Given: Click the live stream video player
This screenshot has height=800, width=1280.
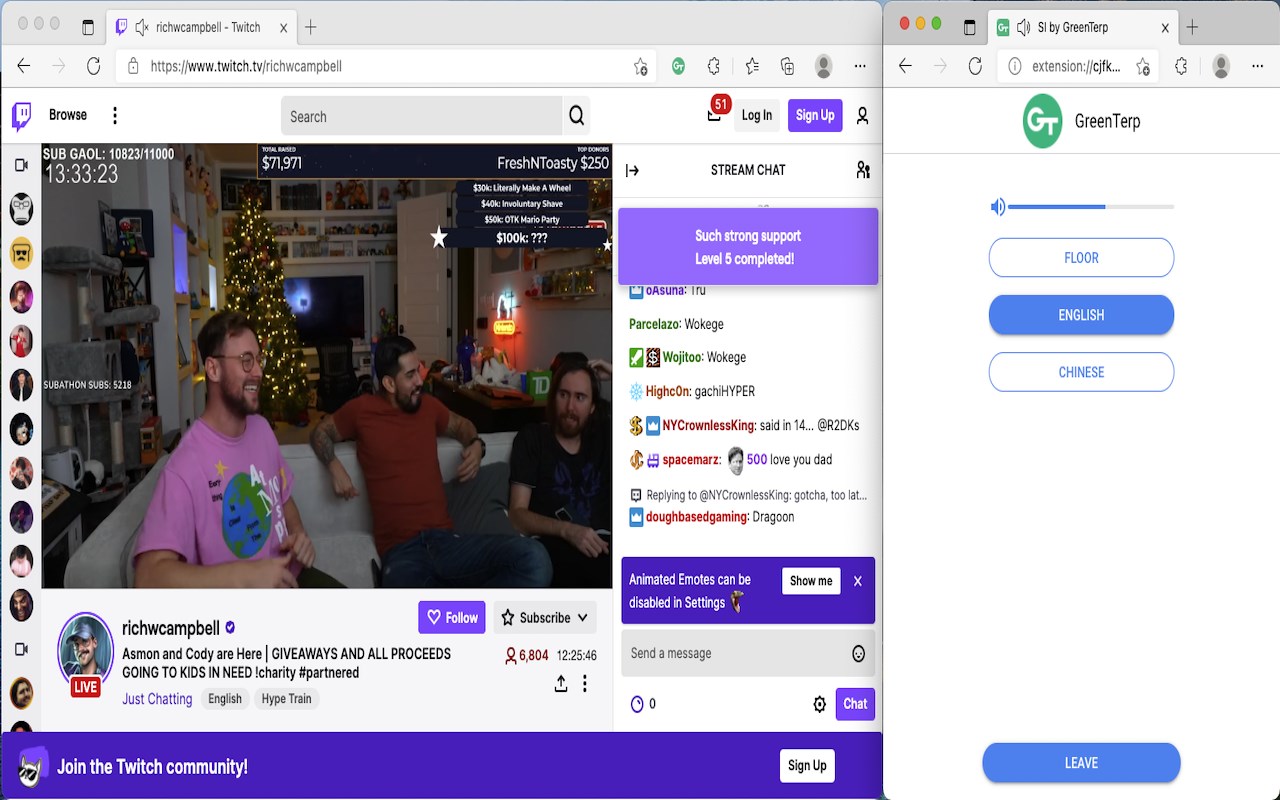Looking at the screenshot, I should (326, 366).
